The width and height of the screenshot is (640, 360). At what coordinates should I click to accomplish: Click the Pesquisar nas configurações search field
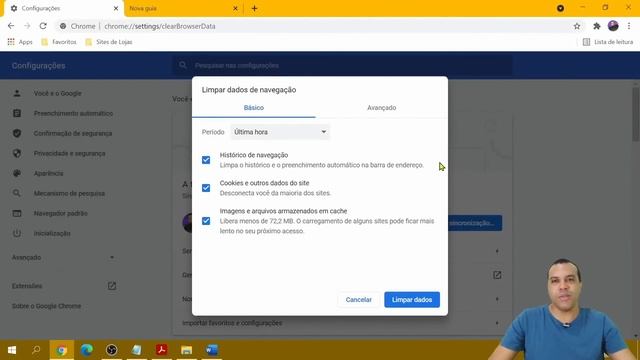click(x=343, y=65)
